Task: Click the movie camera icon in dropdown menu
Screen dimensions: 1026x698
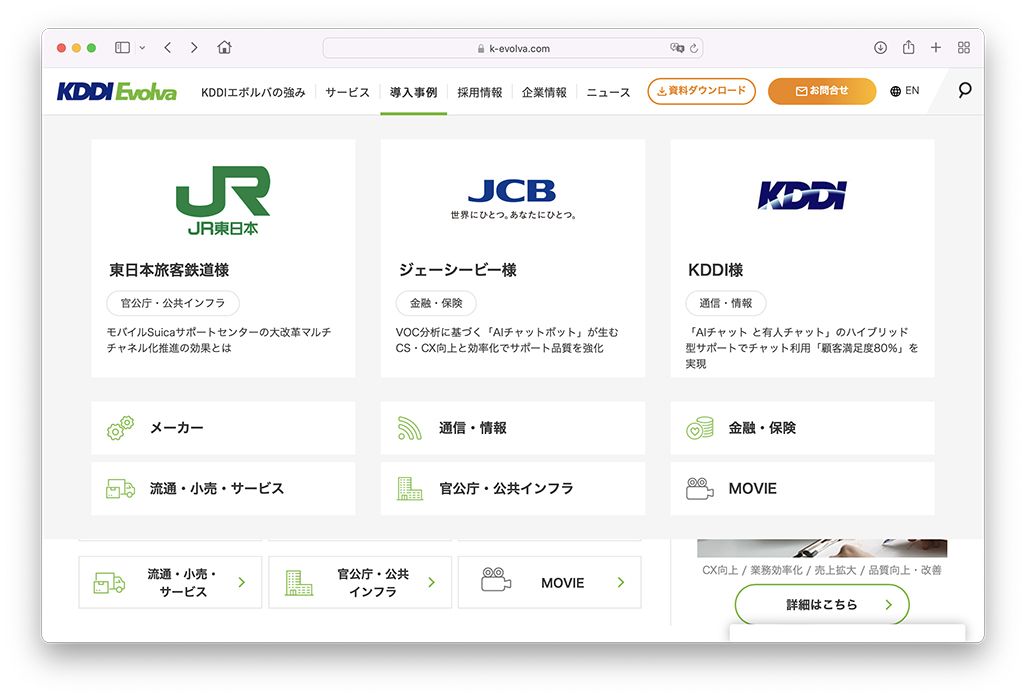Action: pos(699,489)
